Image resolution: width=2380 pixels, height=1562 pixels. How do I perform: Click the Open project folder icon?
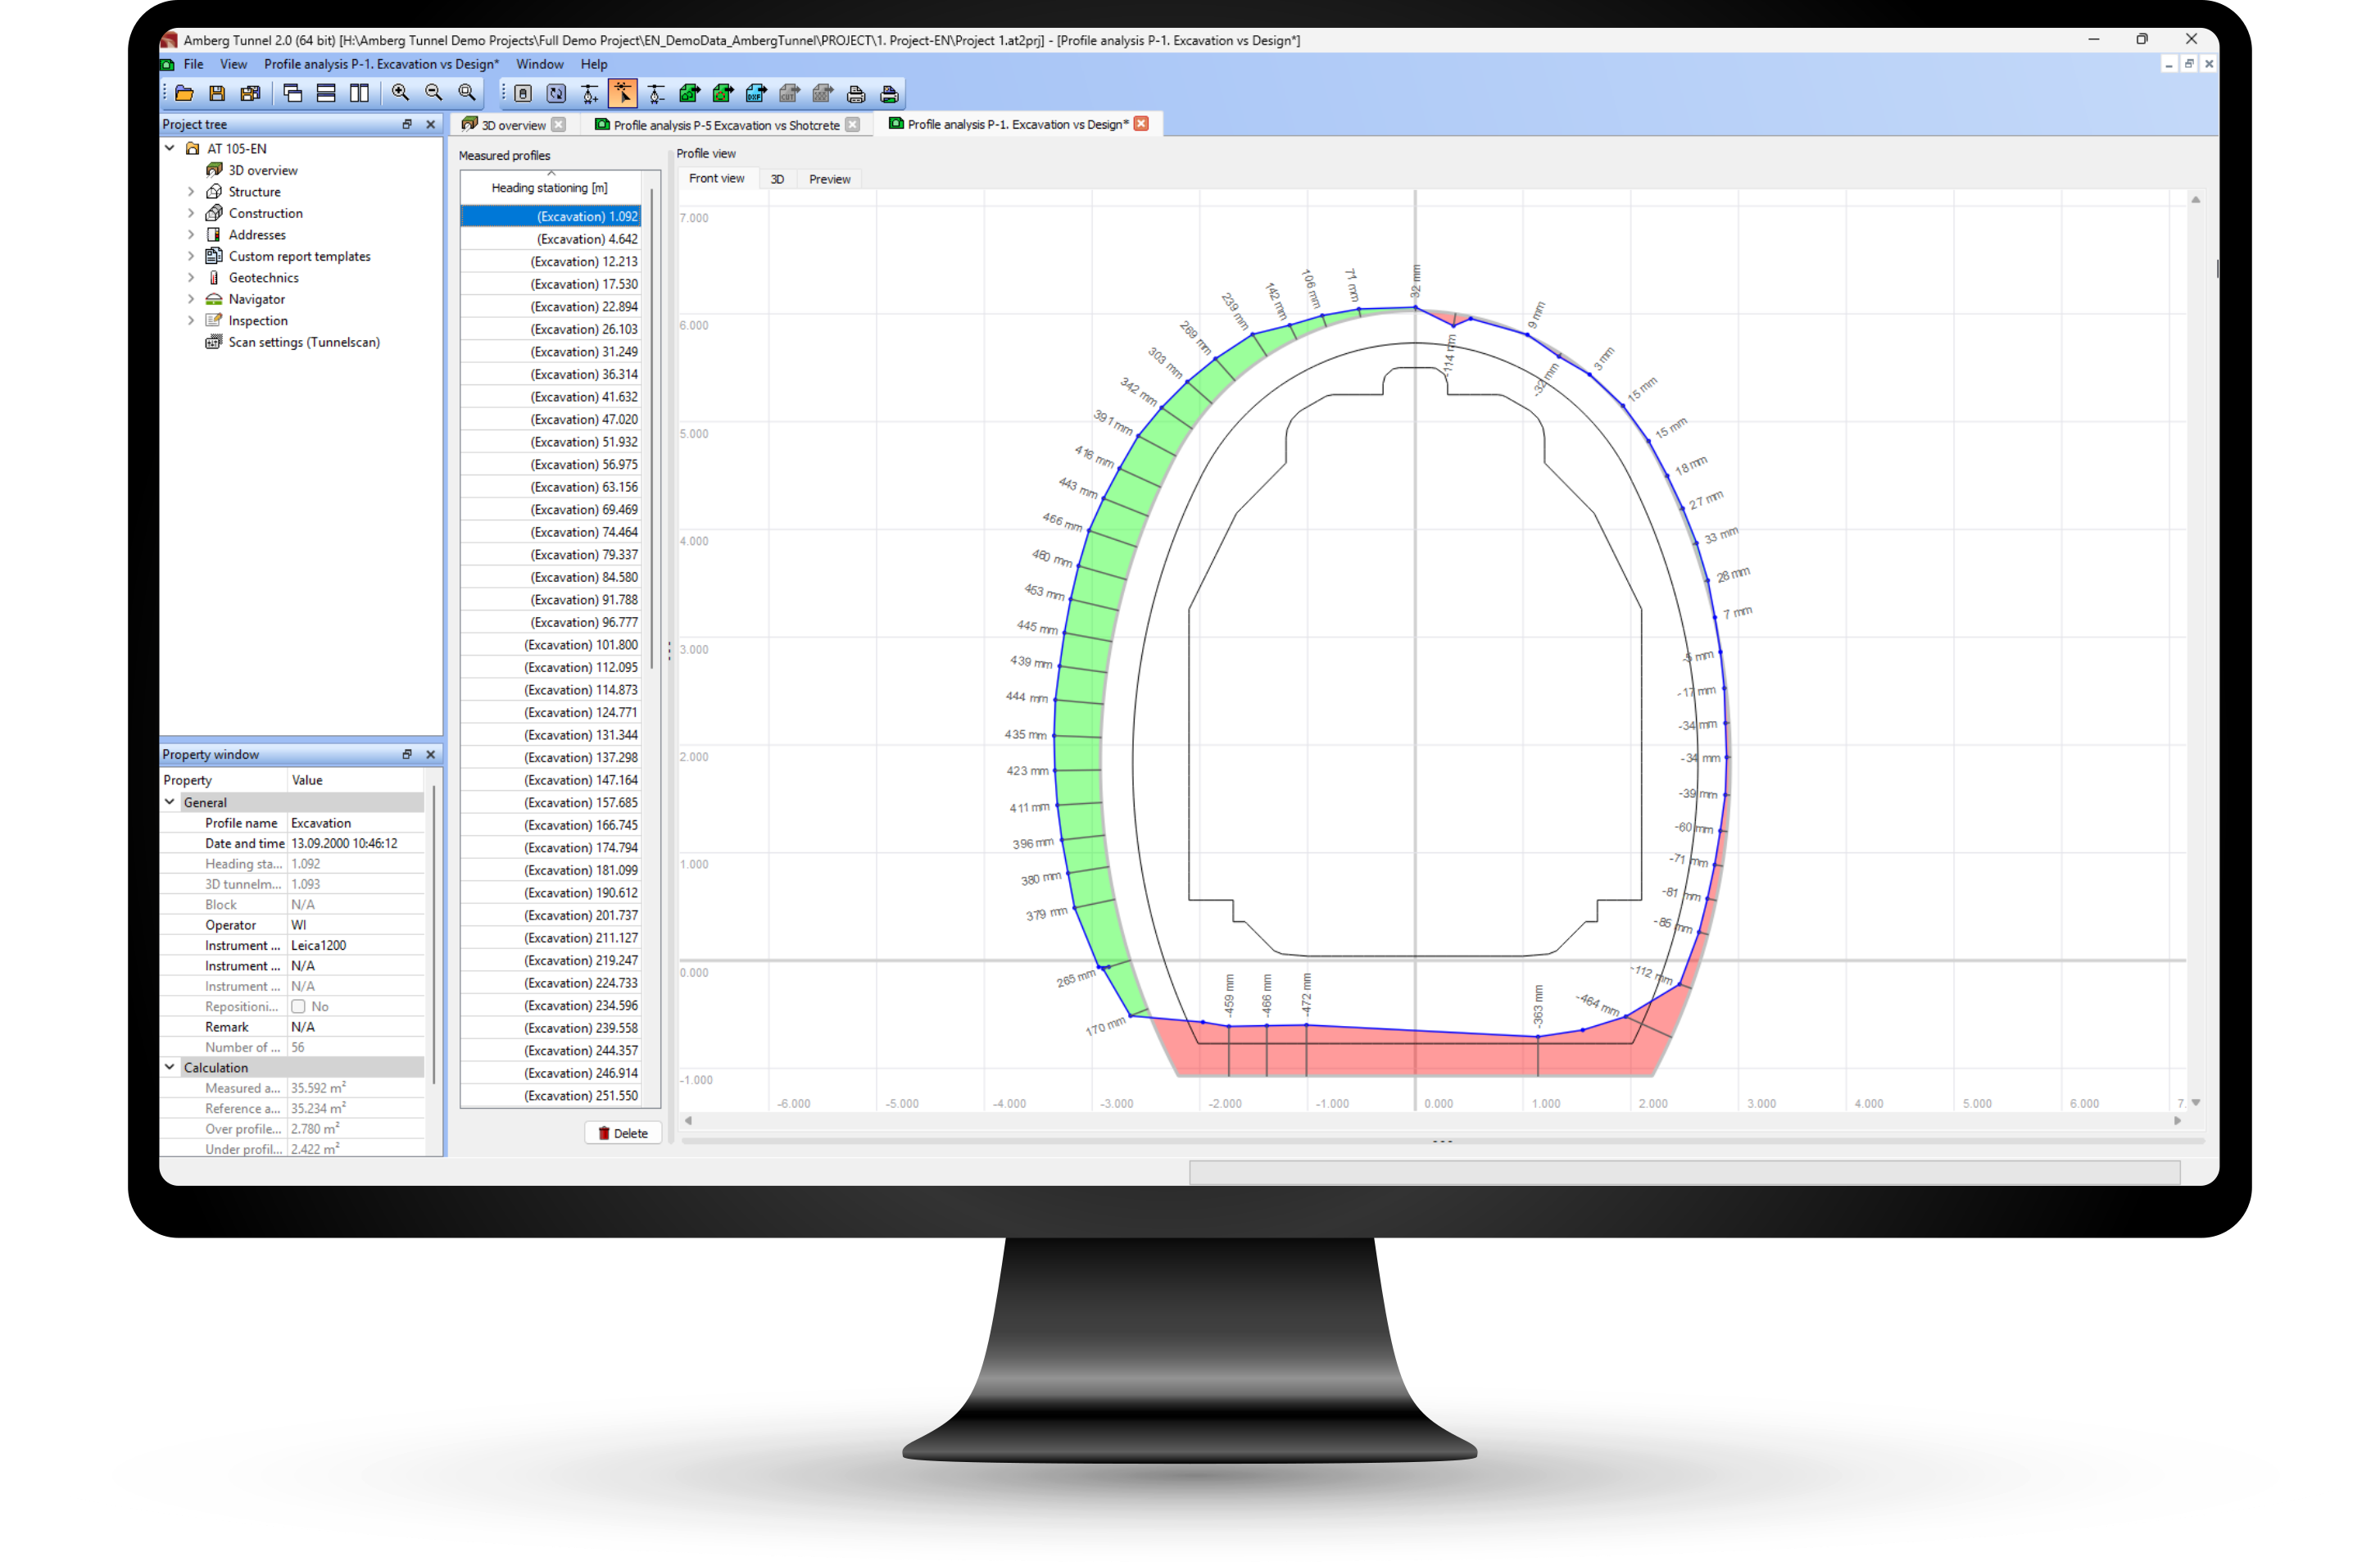coord(184,94)
